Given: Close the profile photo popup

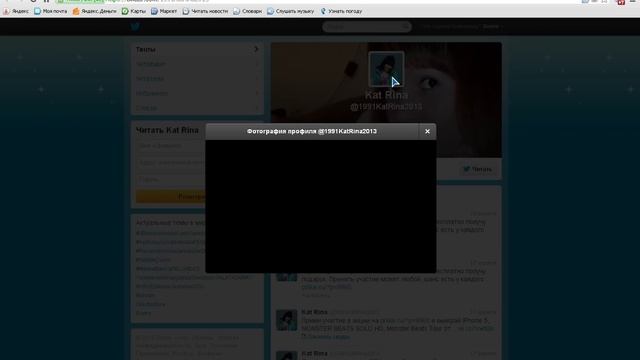Looking at the screenshot, I should coord(427,131).
